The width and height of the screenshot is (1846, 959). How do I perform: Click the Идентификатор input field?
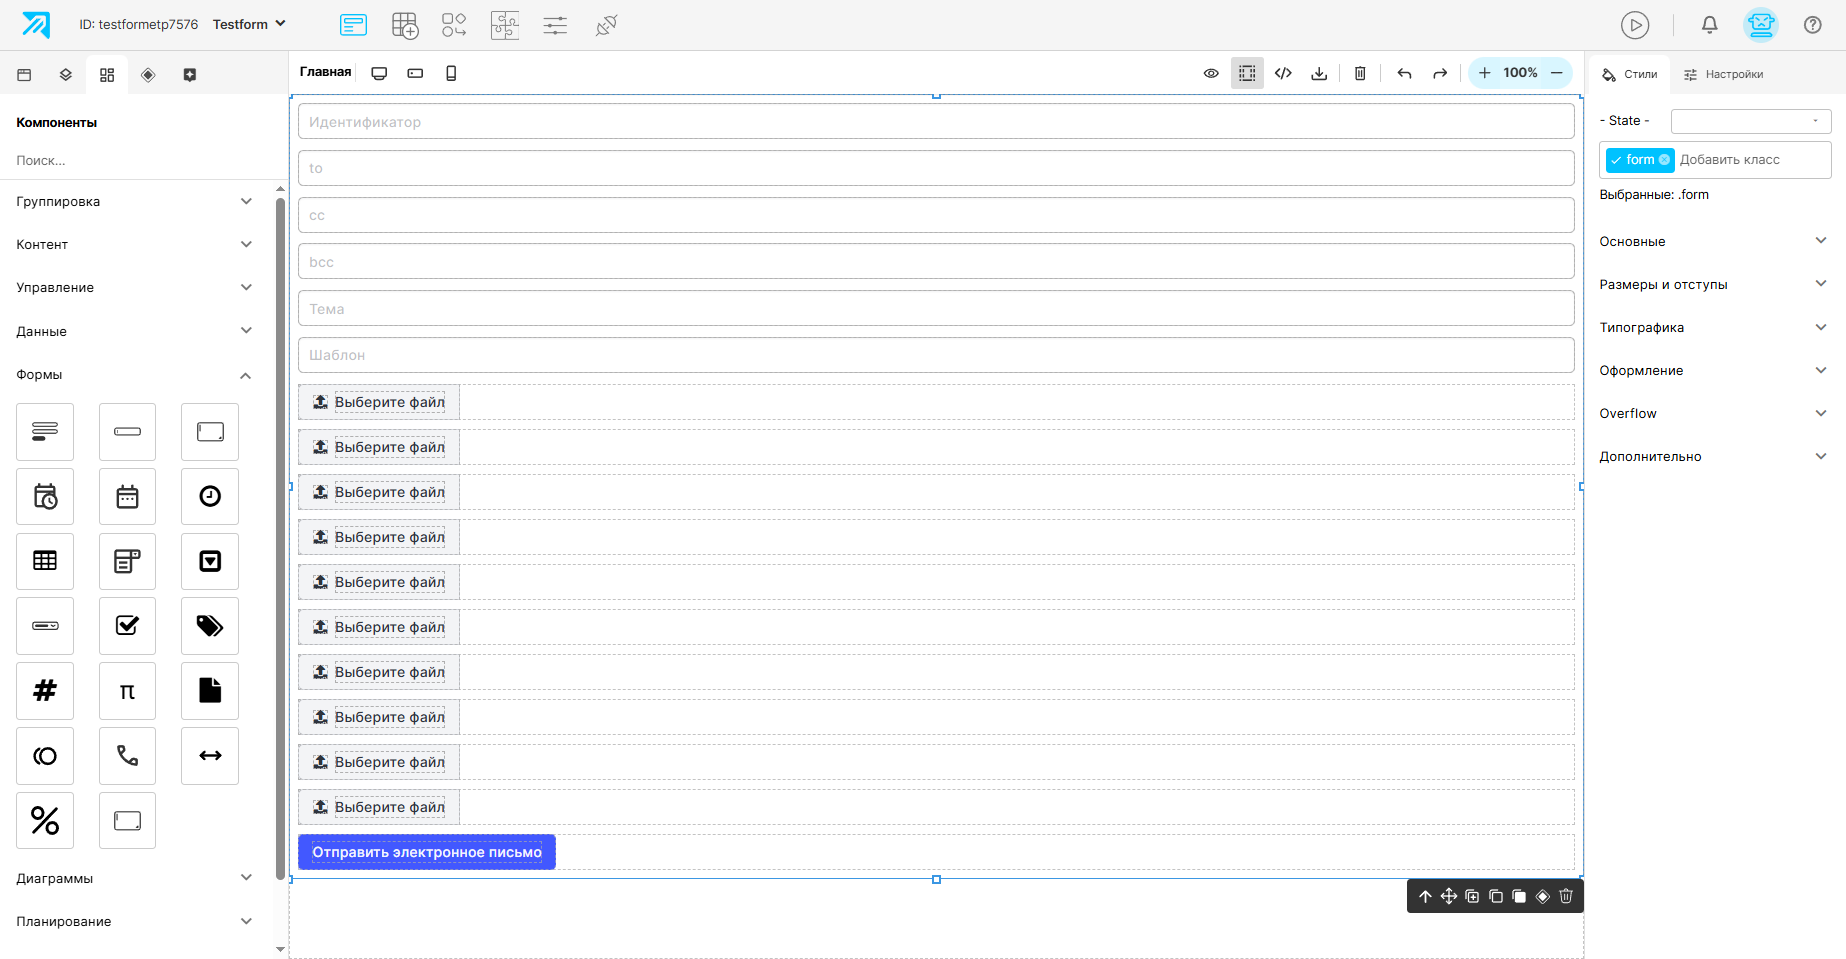click(x=936, y=122)
